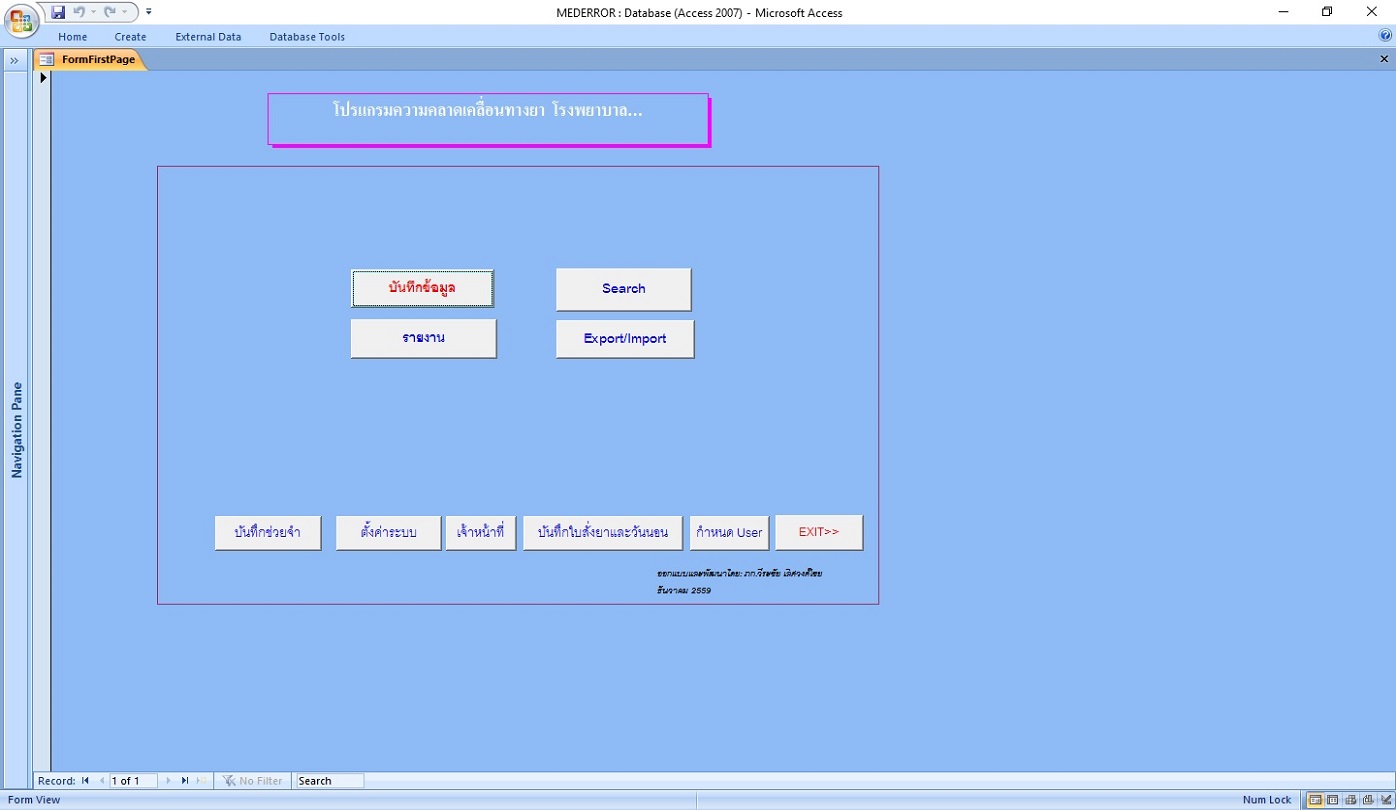The width and height of the screenshot is (1396, 810).
Task: Jump to last record navigation arrow
Action: coord(185,781)
